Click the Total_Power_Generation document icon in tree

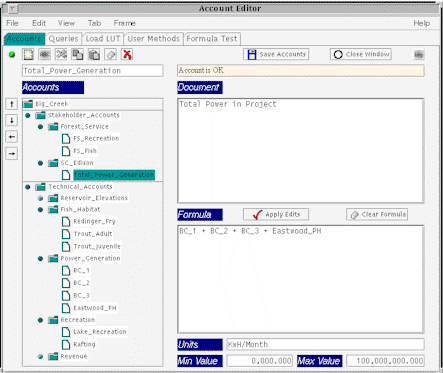[x=66, y=175]
